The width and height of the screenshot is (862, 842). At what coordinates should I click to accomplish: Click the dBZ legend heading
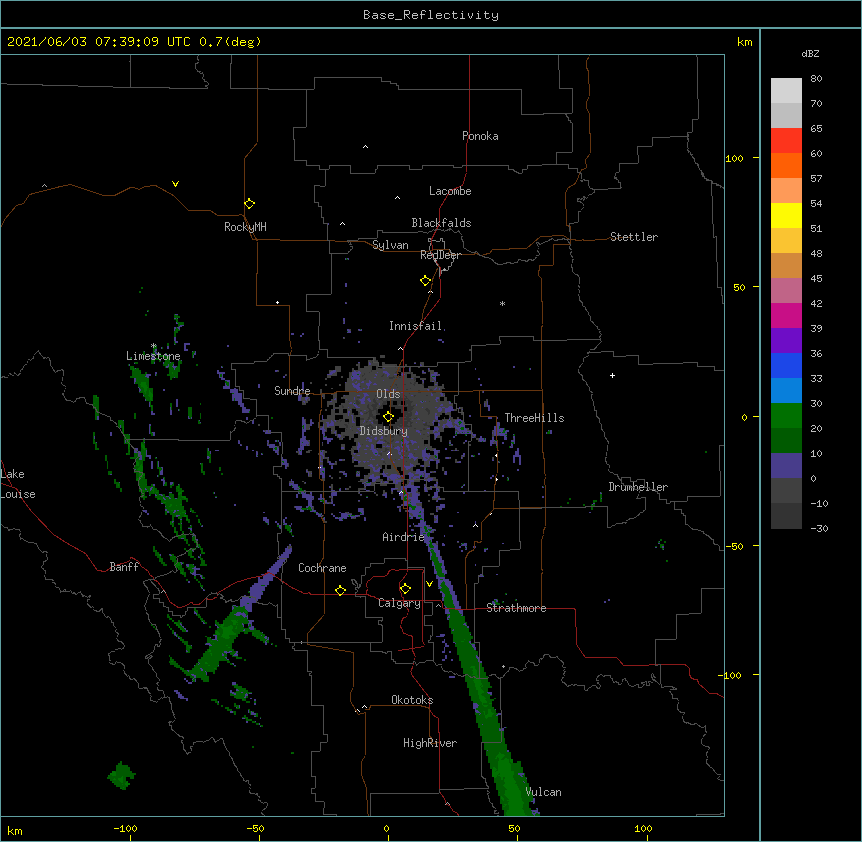810,53
